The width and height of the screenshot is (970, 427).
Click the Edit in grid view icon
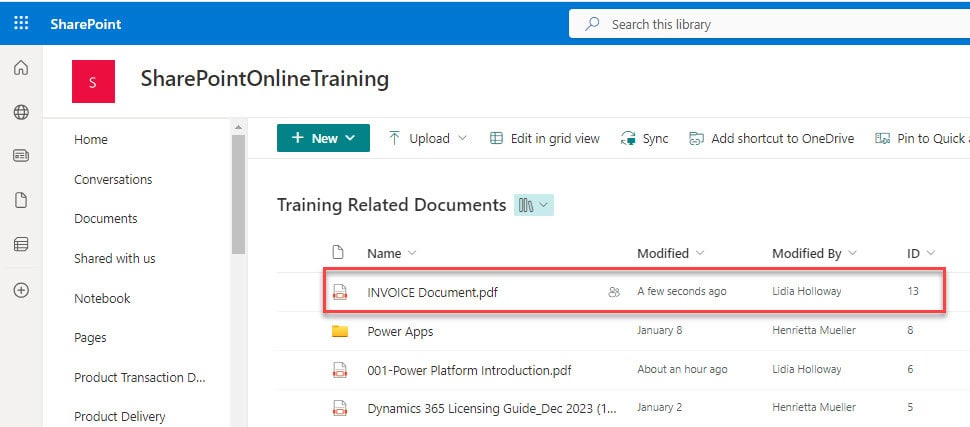(496, 138)
